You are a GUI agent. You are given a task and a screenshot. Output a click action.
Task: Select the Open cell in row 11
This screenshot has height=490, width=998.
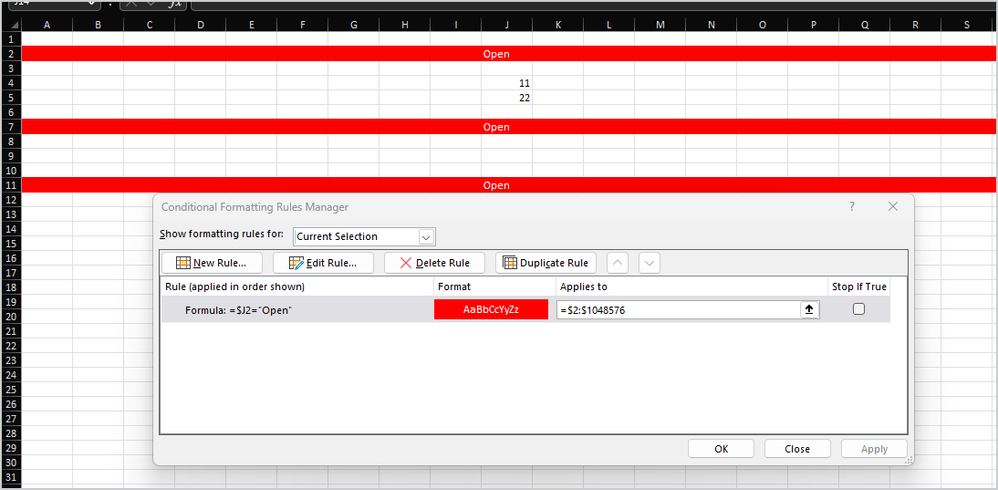[x=507, y=185]
